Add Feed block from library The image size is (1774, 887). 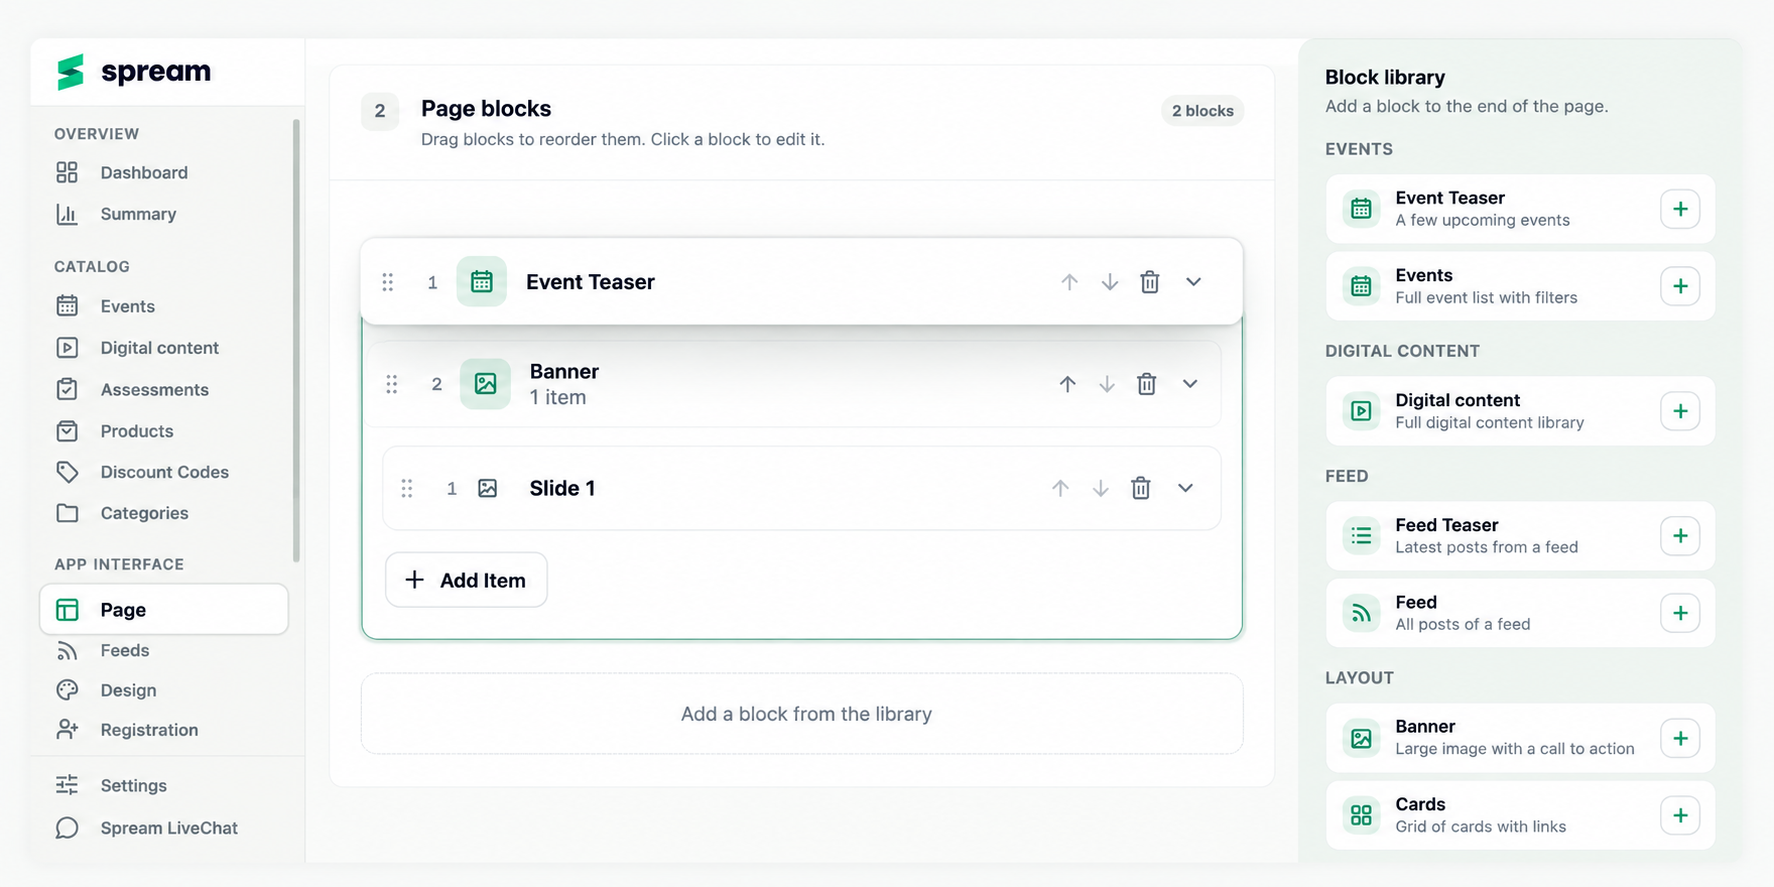coord(1680,613)
